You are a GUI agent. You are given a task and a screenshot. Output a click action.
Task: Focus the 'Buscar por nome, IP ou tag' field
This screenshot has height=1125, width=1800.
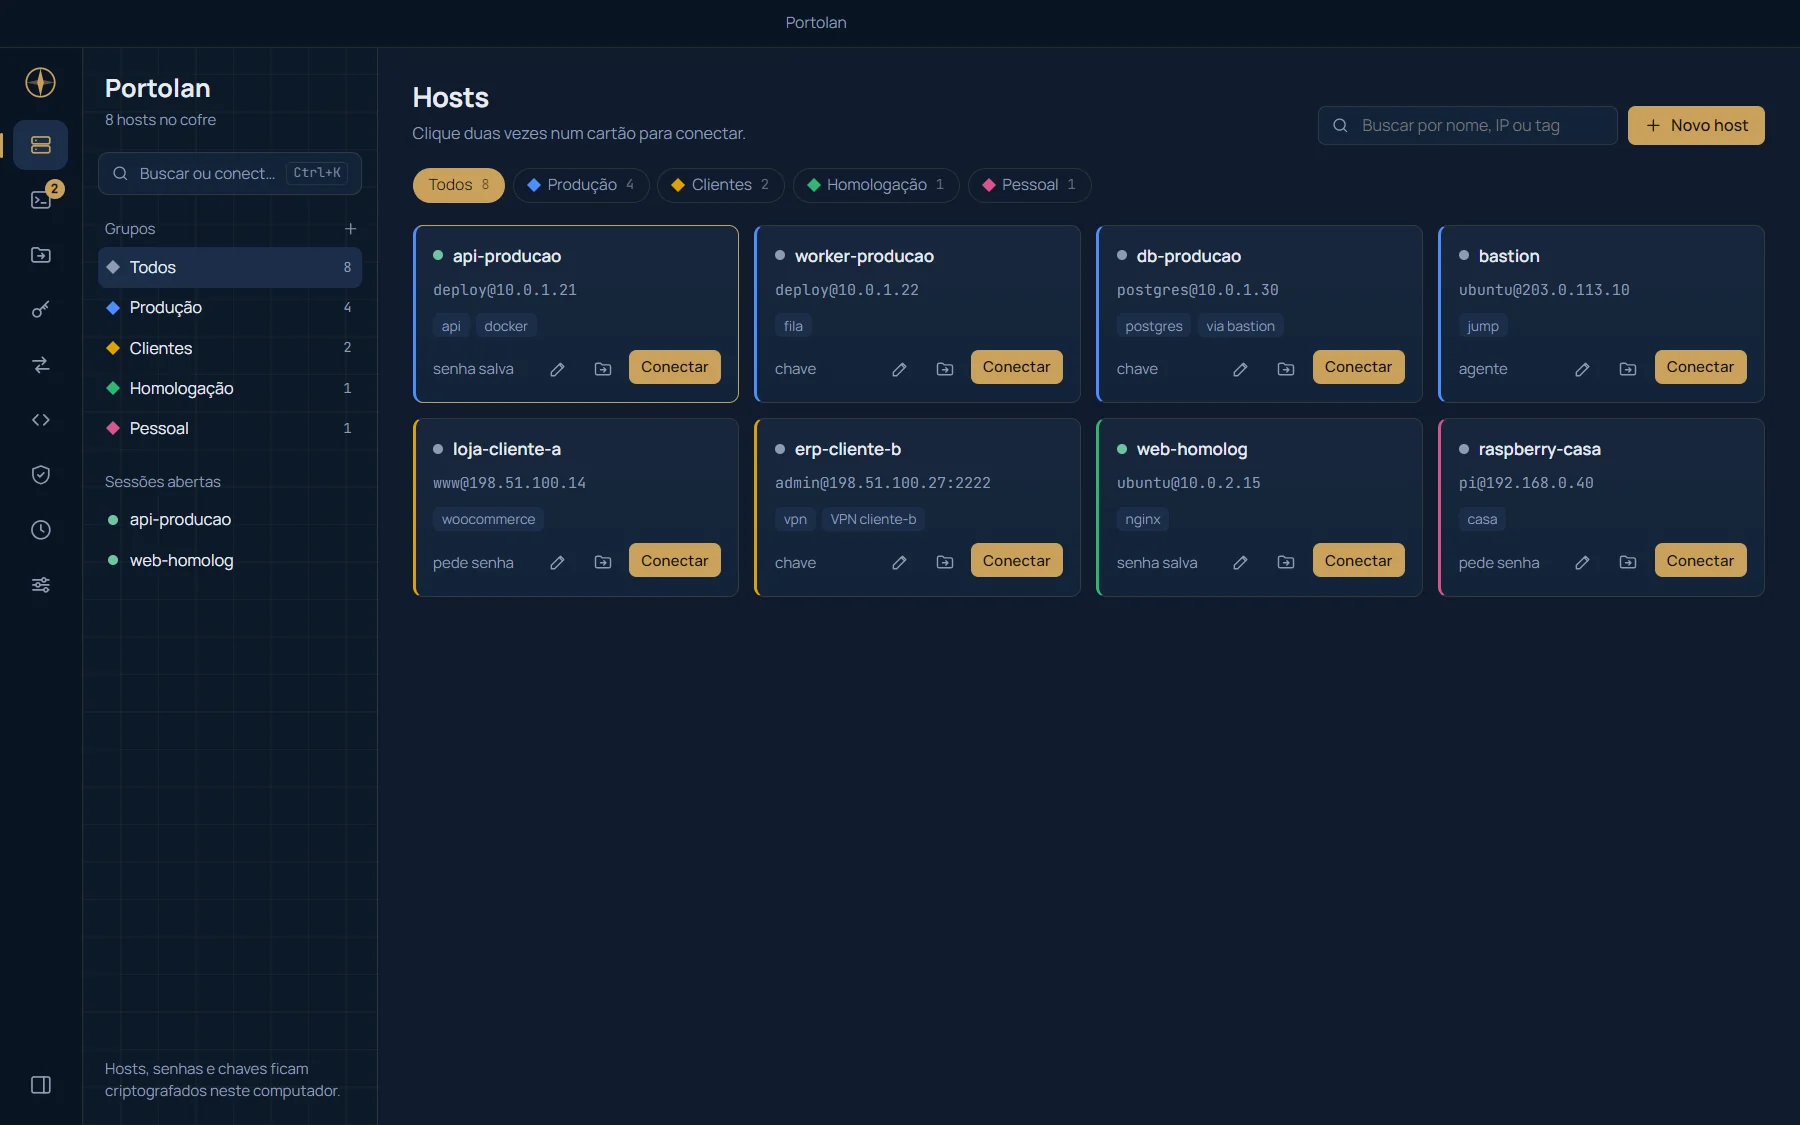pos(1467,126)
